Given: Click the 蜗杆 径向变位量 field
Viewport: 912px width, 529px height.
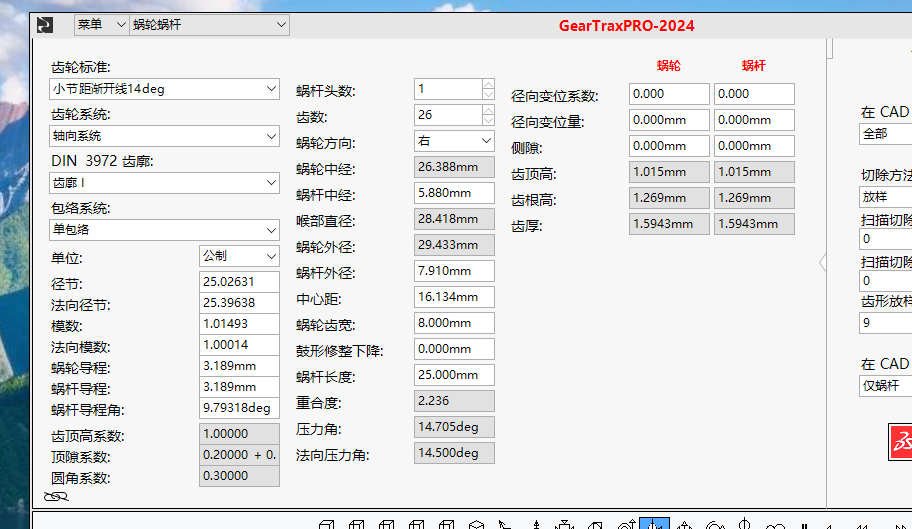Looking at the screenshot, I should click(754, 120).
